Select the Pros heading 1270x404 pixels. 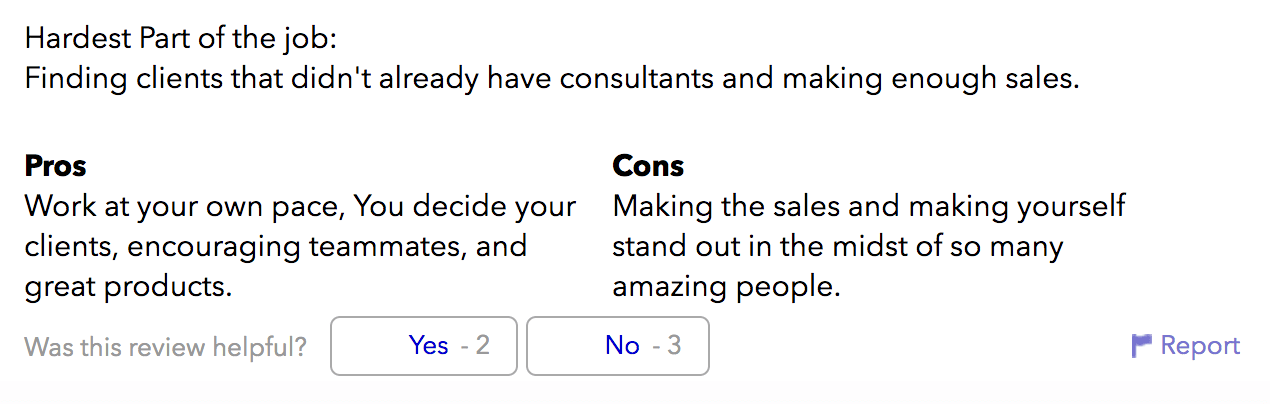tap(55, 165)
